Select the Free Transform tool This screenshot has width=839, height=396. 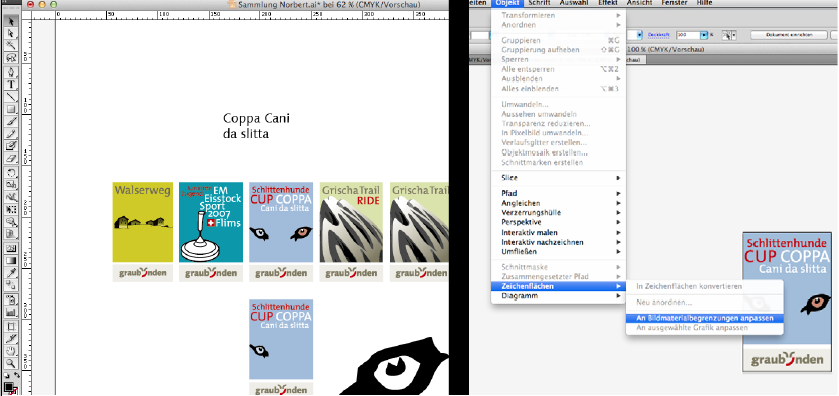tap(11, 209)
